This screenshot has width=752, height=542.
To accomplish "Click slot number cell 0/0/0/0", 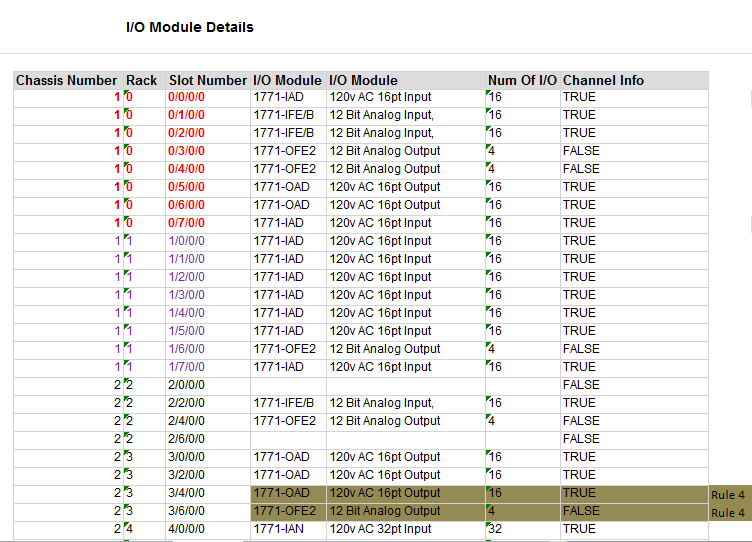I will point(208,97).
